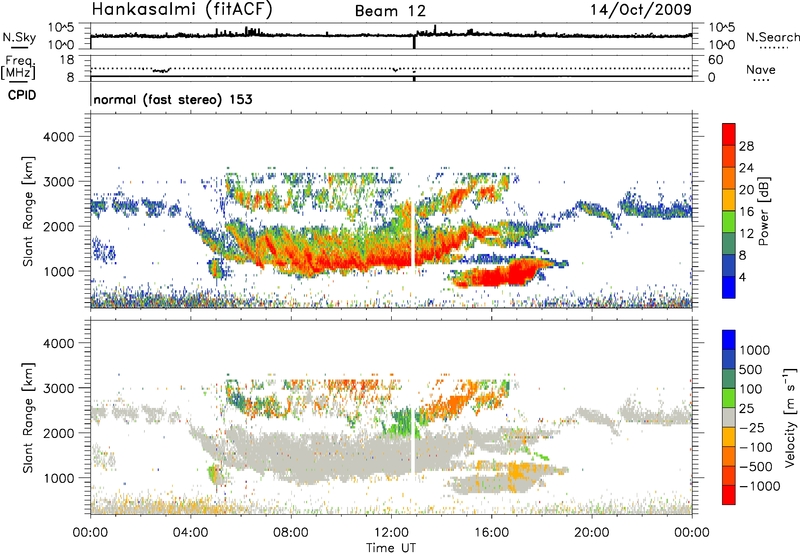
Task: Click the 18 tick on frequency axis
Action: pyautogui.click(x=67, y=60)
